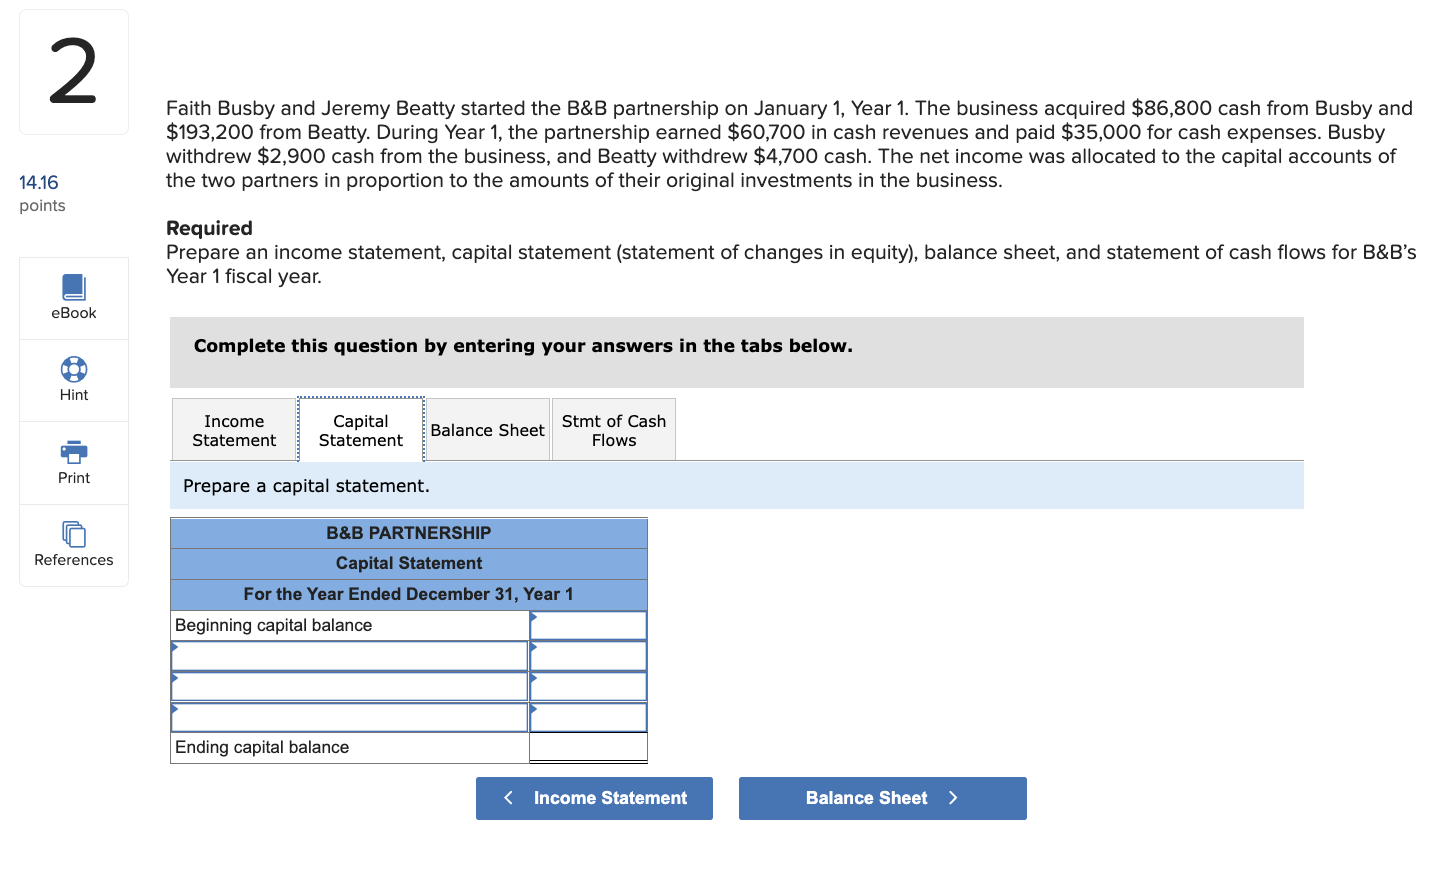Click the 'Beginning capital balance' label
1438x884 pixels.
click(x=273, y=625)
